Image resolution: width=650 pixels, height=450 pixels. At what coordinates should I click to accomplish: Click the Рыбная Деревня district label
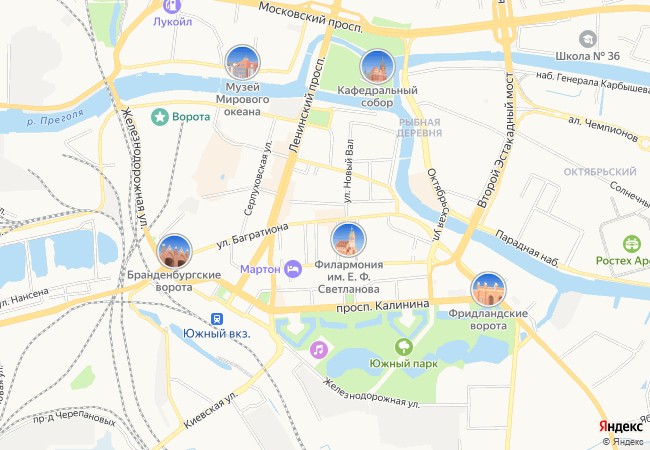pos(419,128)
